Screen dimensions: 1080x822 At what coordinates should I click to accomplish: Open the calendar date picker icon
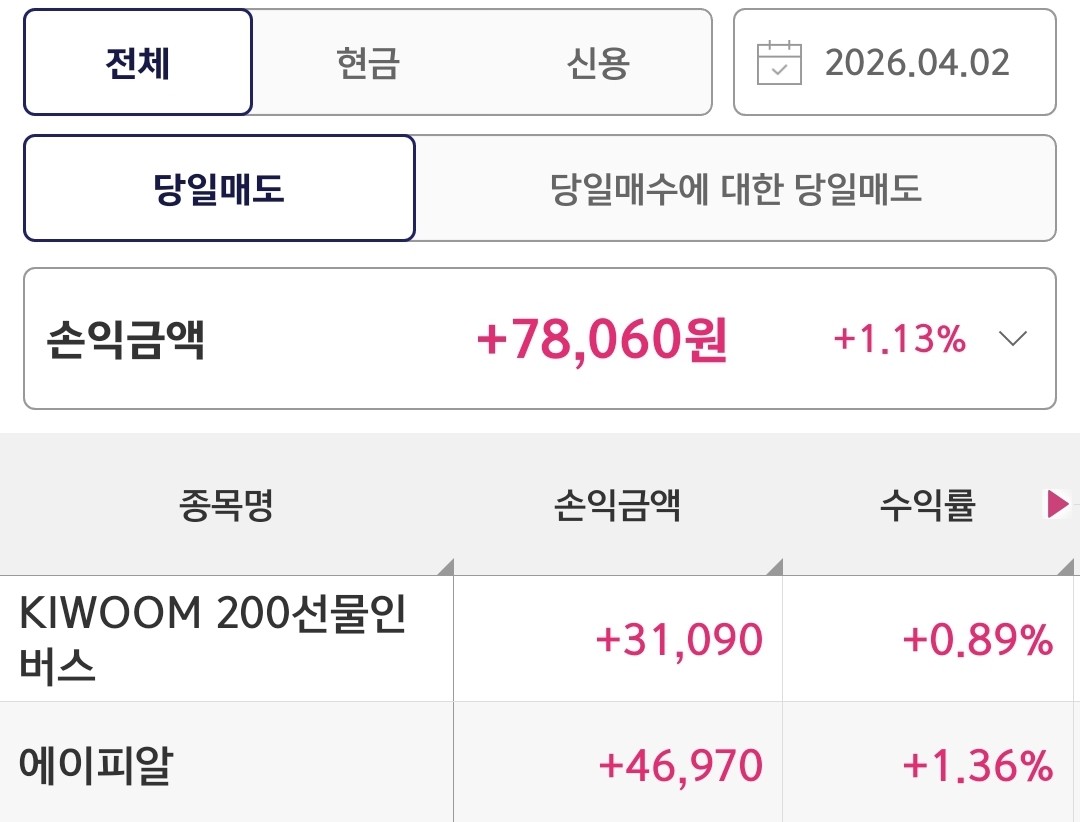[x=779, y=63]
